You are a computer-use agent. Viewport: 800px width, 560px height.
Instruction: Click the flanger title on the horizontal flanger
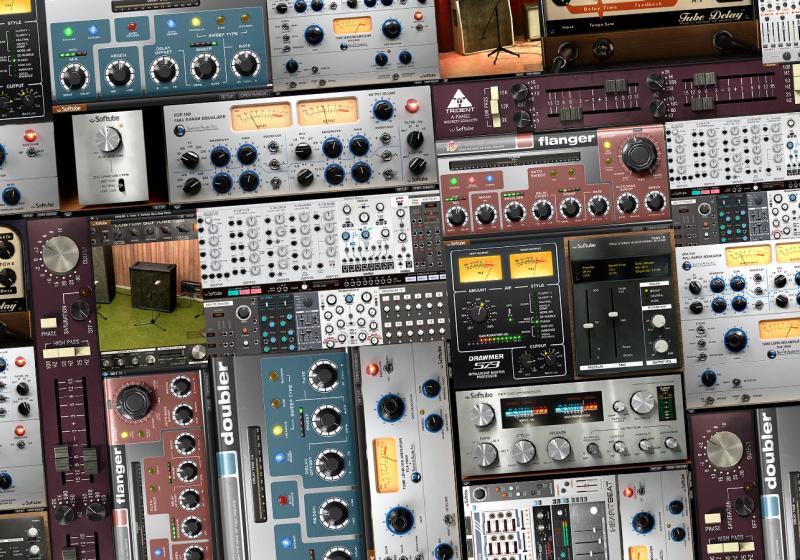[x=566, y=140]
